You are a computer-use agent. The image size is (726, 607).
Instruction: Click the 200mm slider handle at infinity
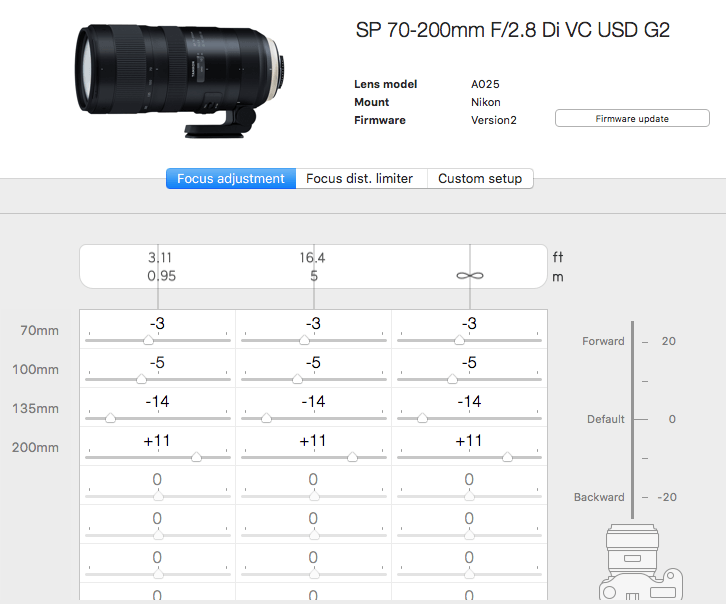[x=508, y=457]
